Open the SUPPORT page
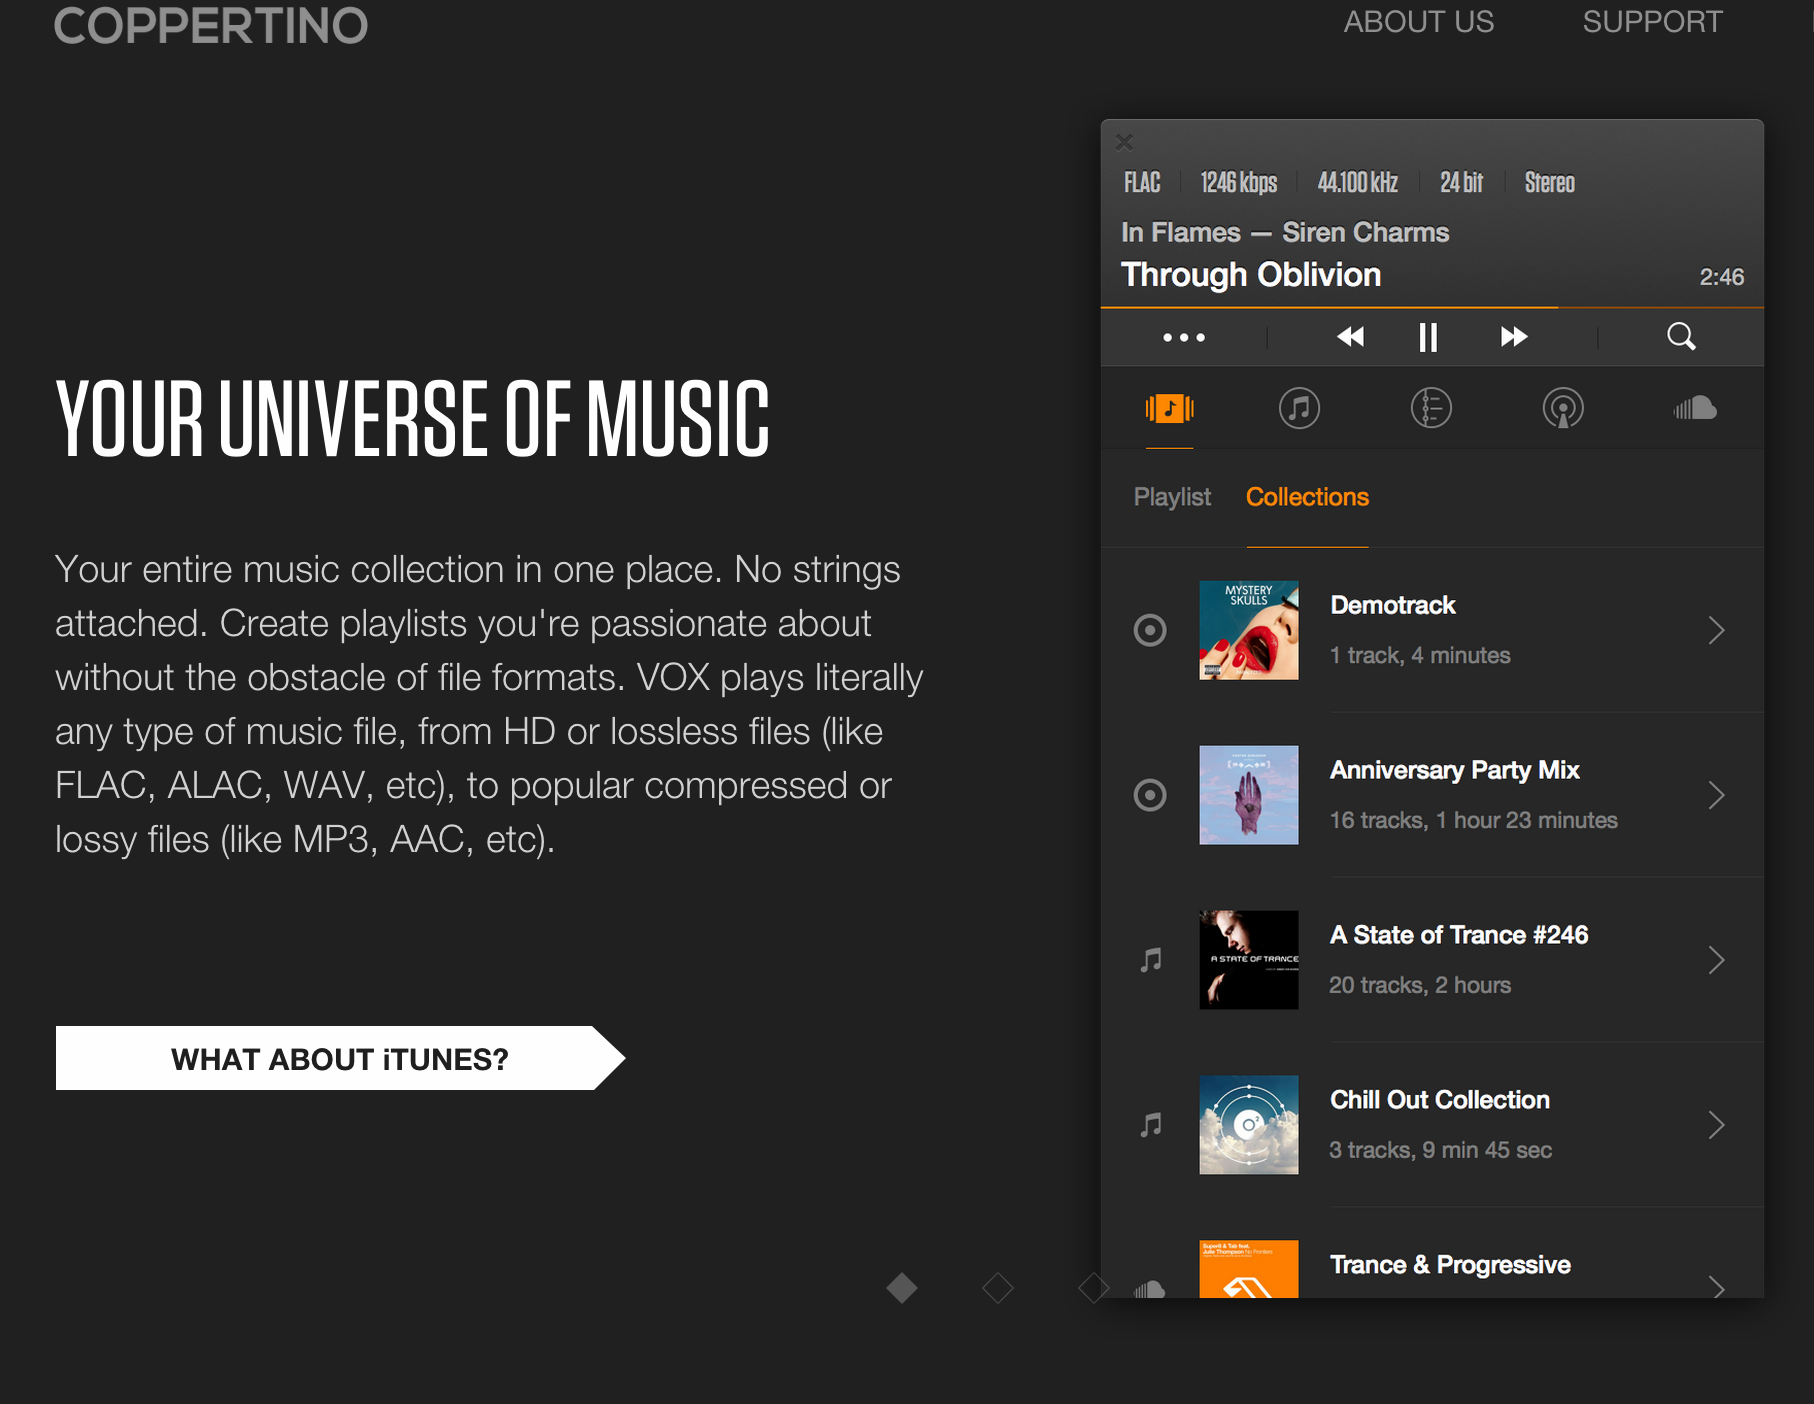 [1652, 22]
